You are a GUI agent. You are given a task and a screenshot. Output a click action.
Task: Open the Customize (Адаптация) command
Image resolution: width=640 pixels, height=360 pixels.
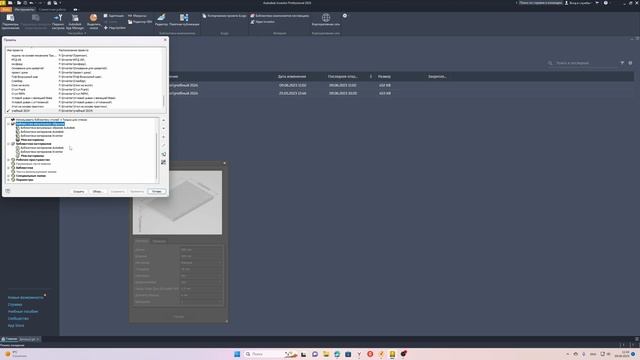[113, 16]
